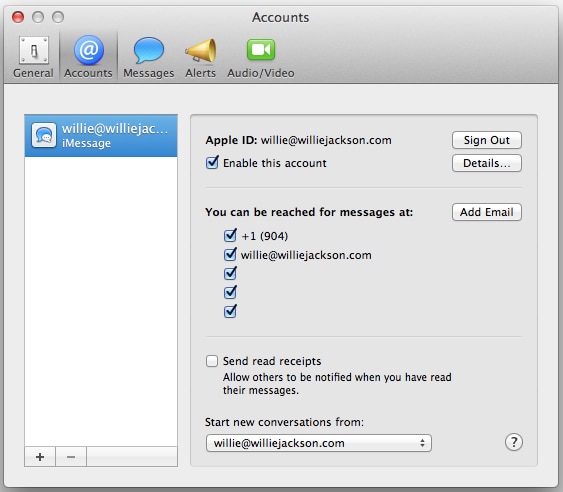This screenshot has height=492, width=563.
Task: Open Audio/Video camera preferences
Action: point(261,57)
